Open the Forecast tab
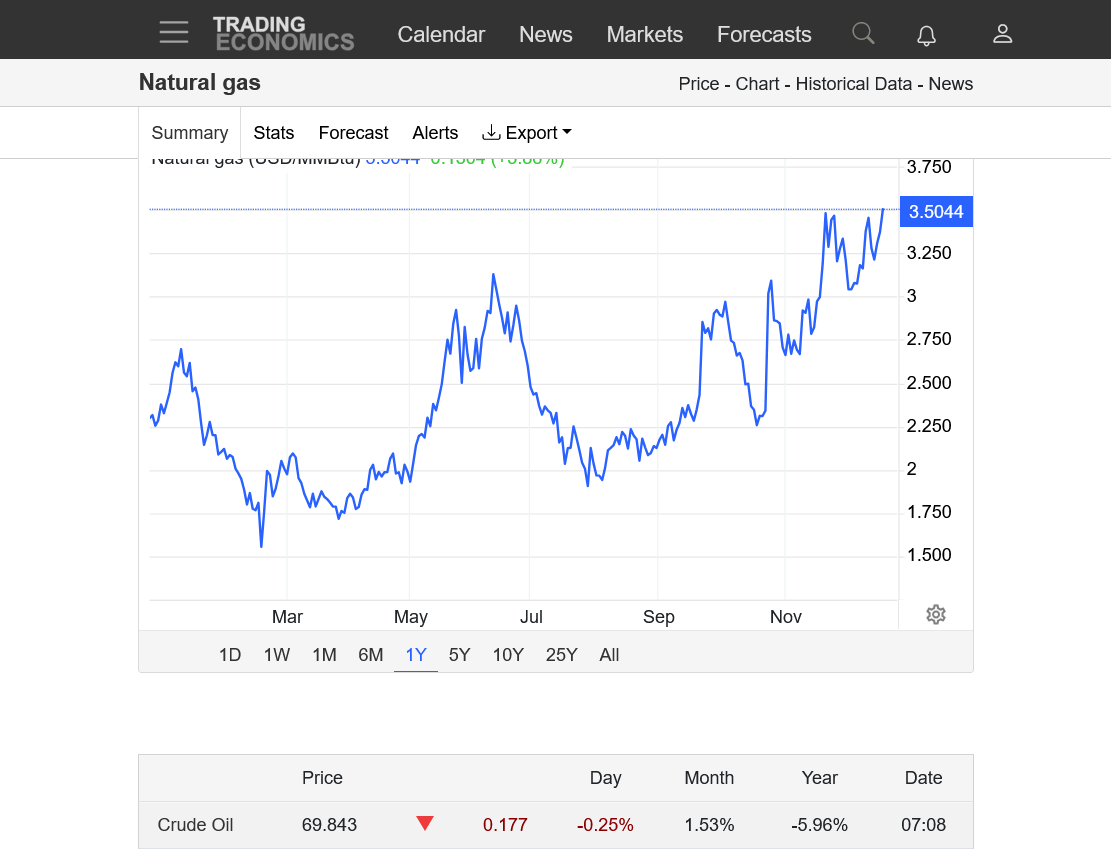Viewport: 1111px width, 849px height. (x=353, y=133)
